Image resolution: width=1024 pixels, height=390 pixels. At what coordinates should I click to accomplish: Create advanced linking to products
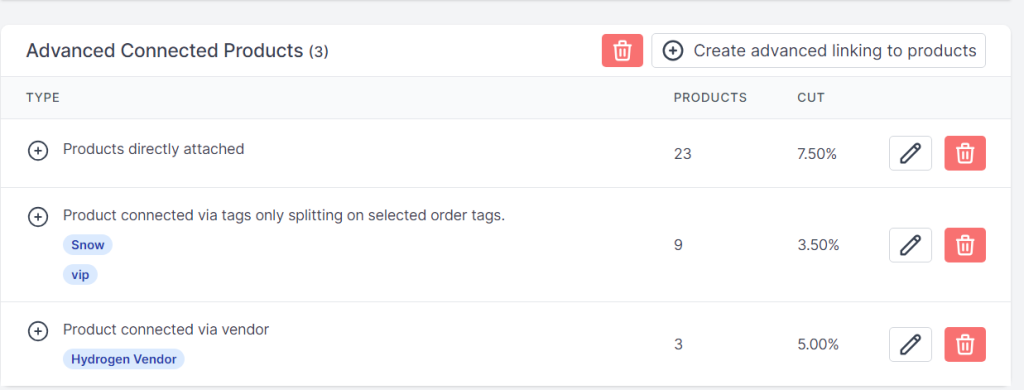tap(818, 50)
